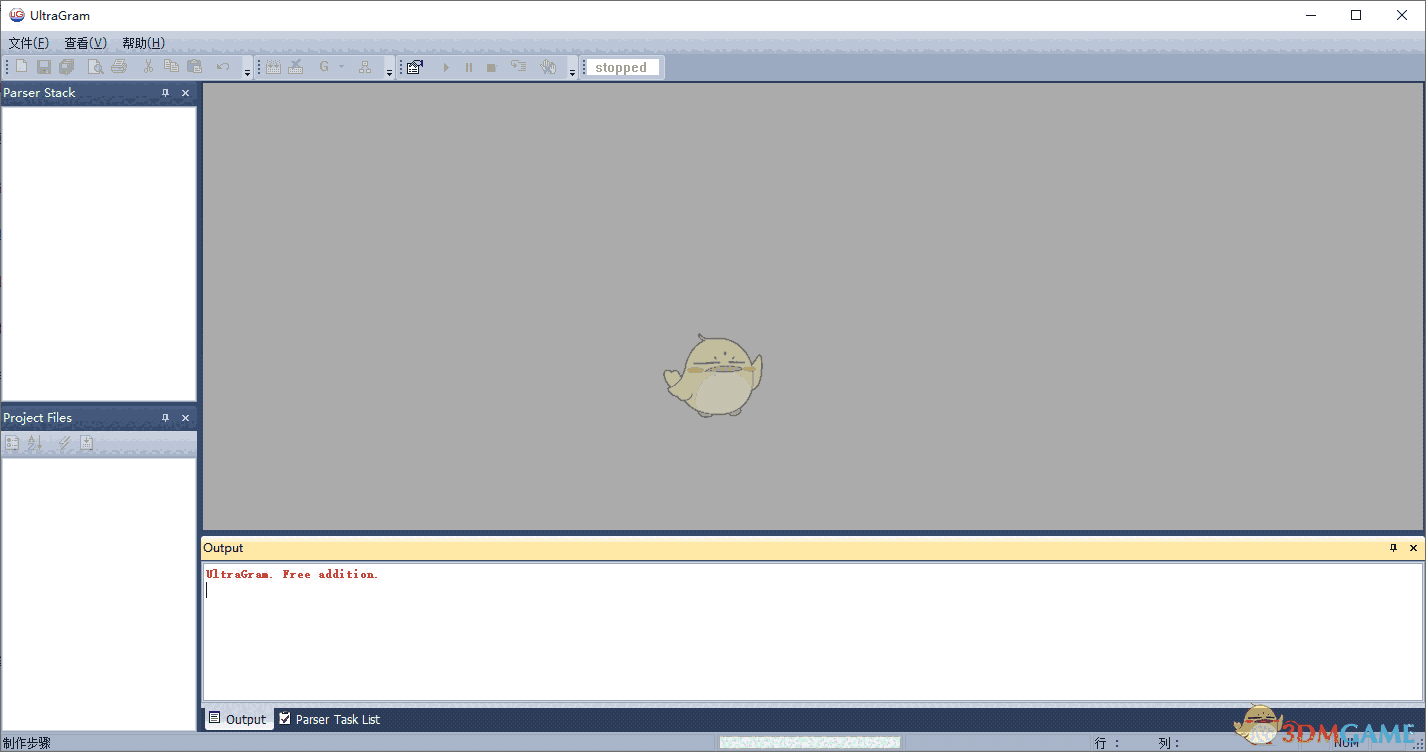The height and width of the screenshot is (752, 1426).
Task: Close the Project Files panel
Action: click(185, 418)
